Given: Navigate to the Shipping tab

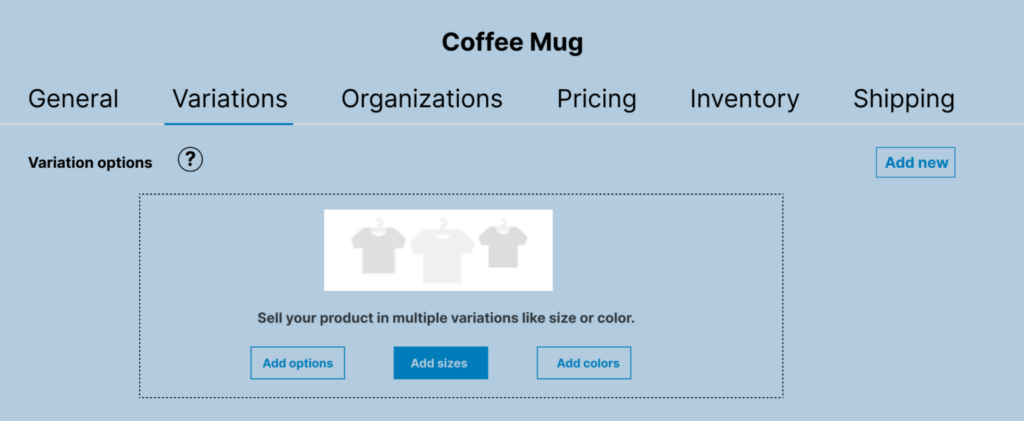Looking at the screenshot, I should [x=903, y=99].
